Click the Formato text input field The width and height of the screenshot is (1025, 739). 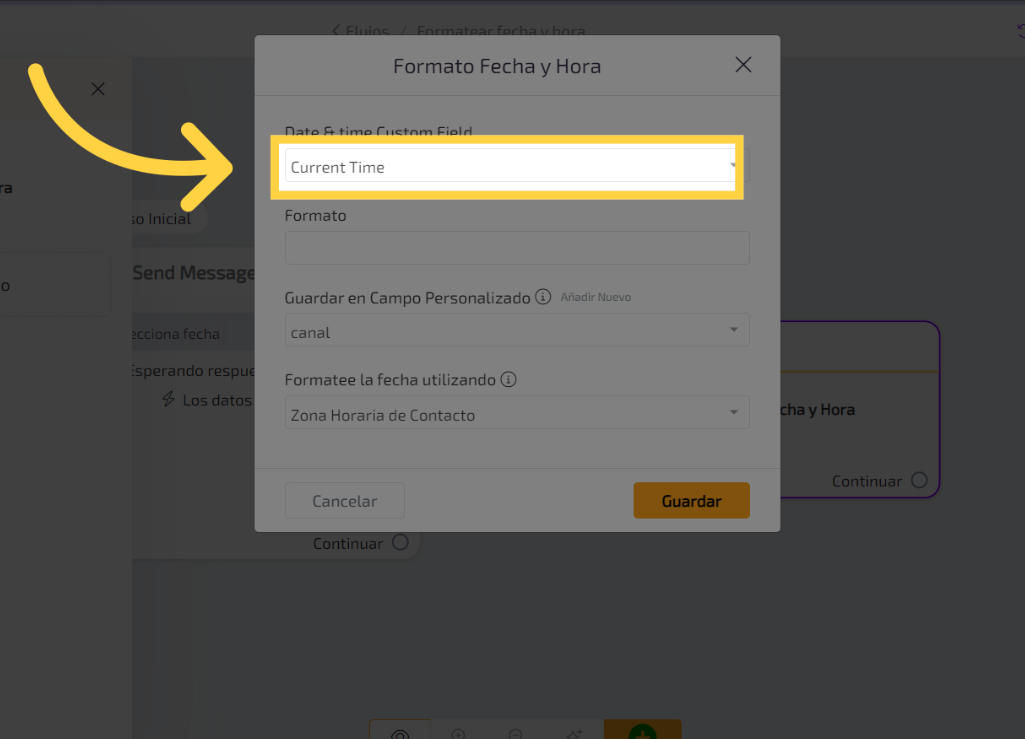[x=517, y=248]
